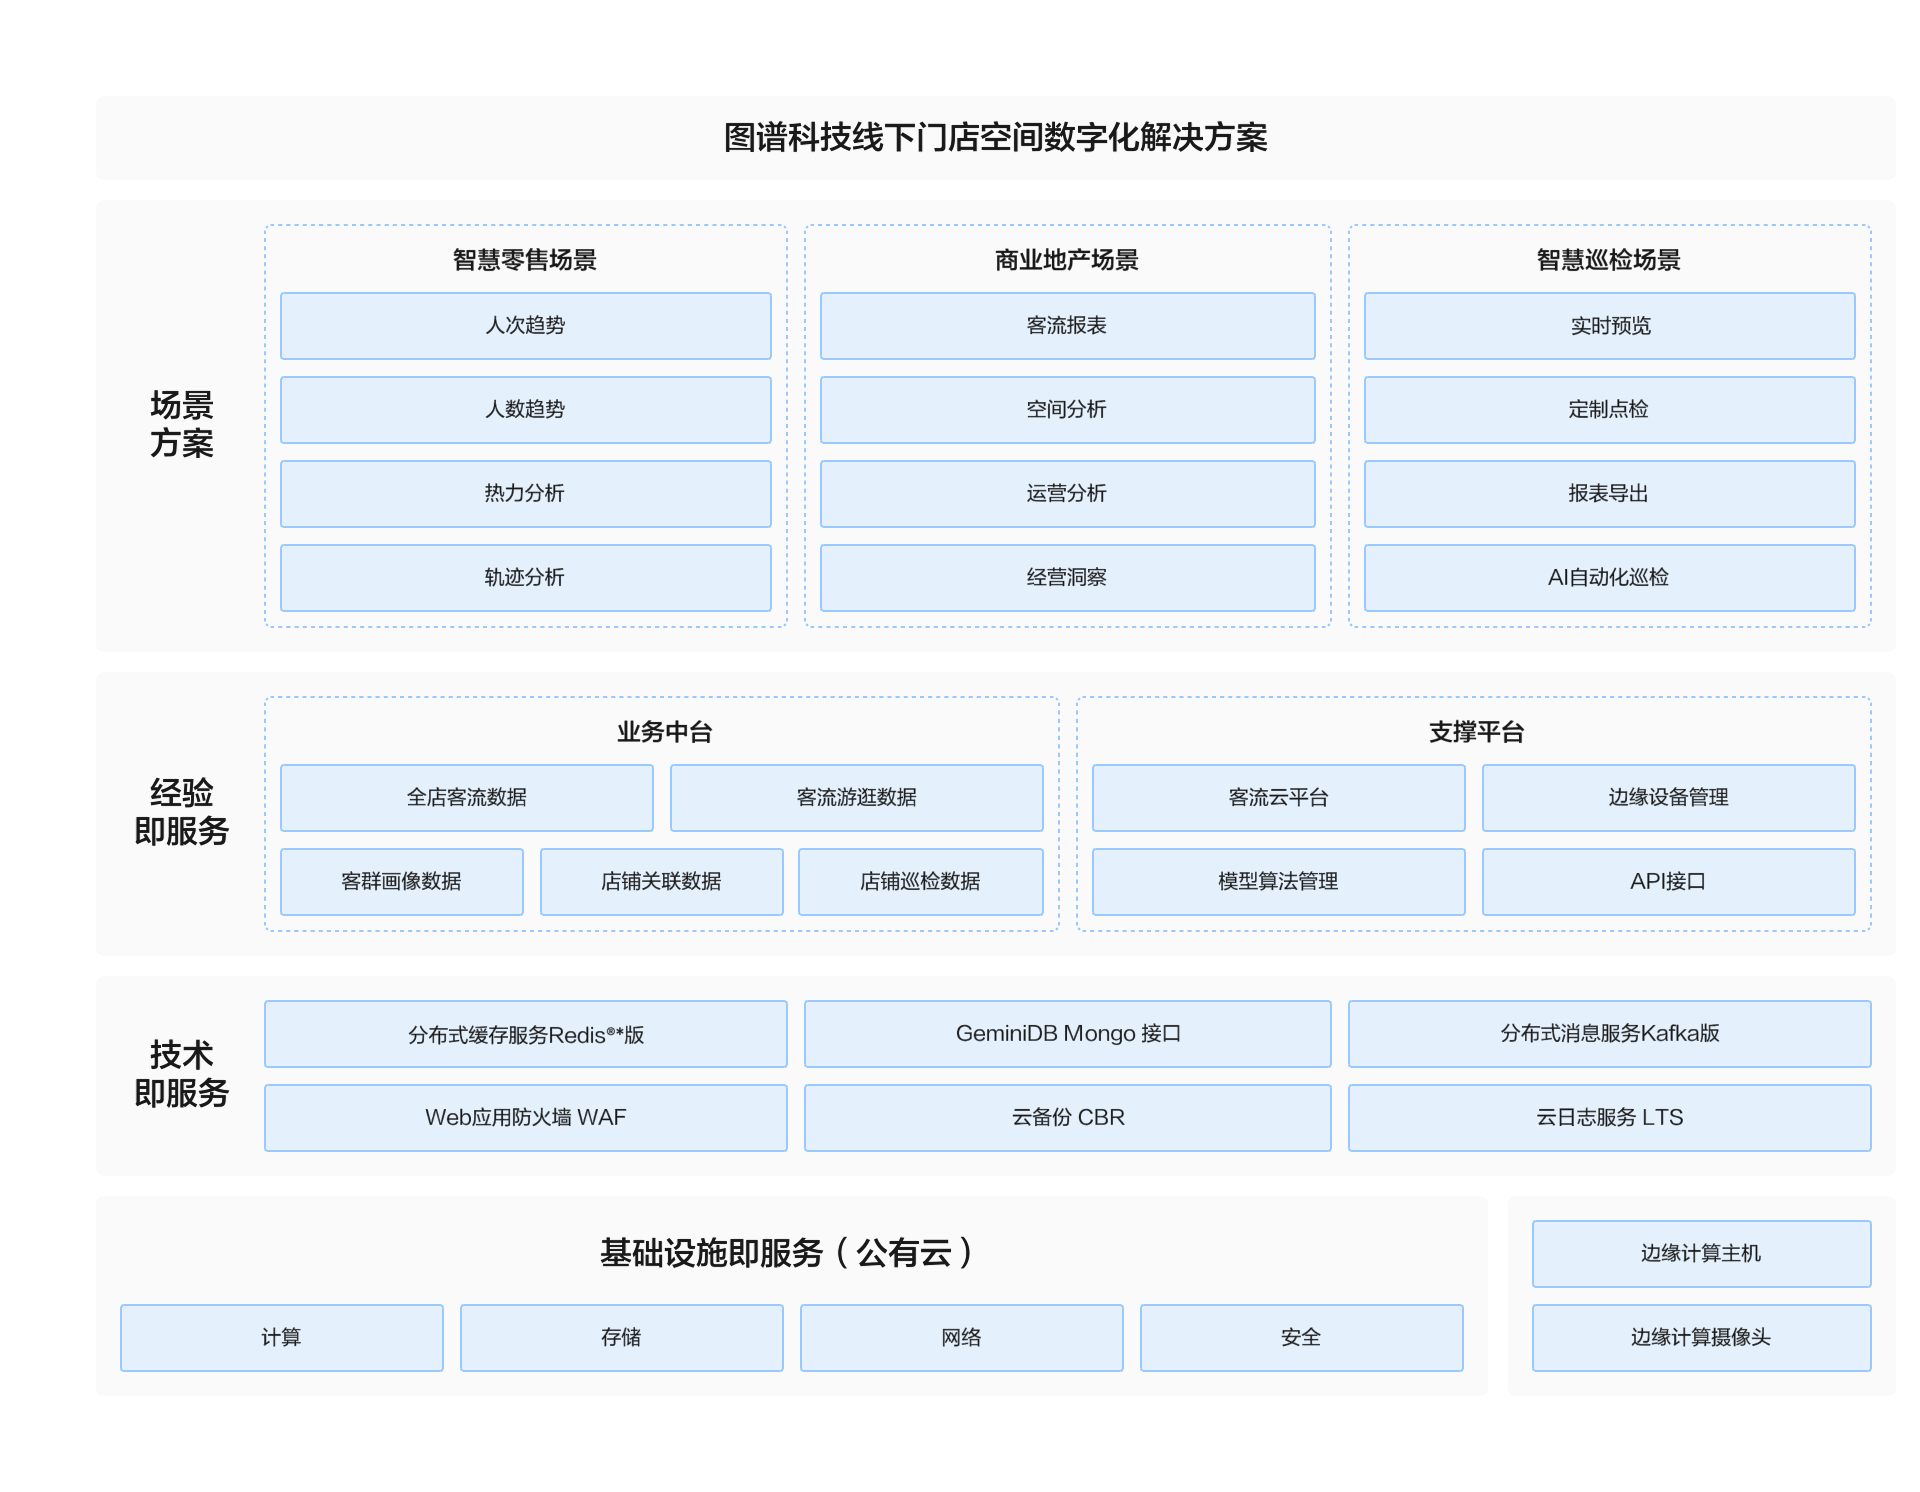Click the API接口 box
Screen dimensions: 1920x1492
(1669, 882)
